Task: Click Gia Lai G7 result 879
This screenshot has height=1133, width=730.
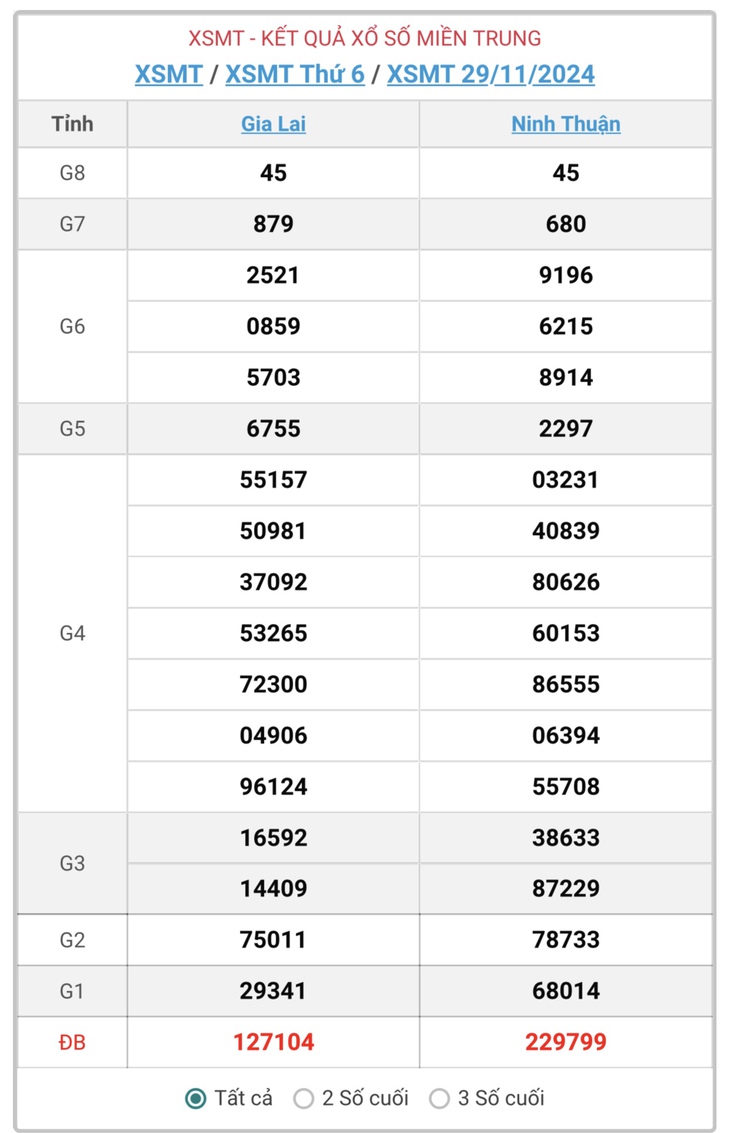Action: click(273, 224)
